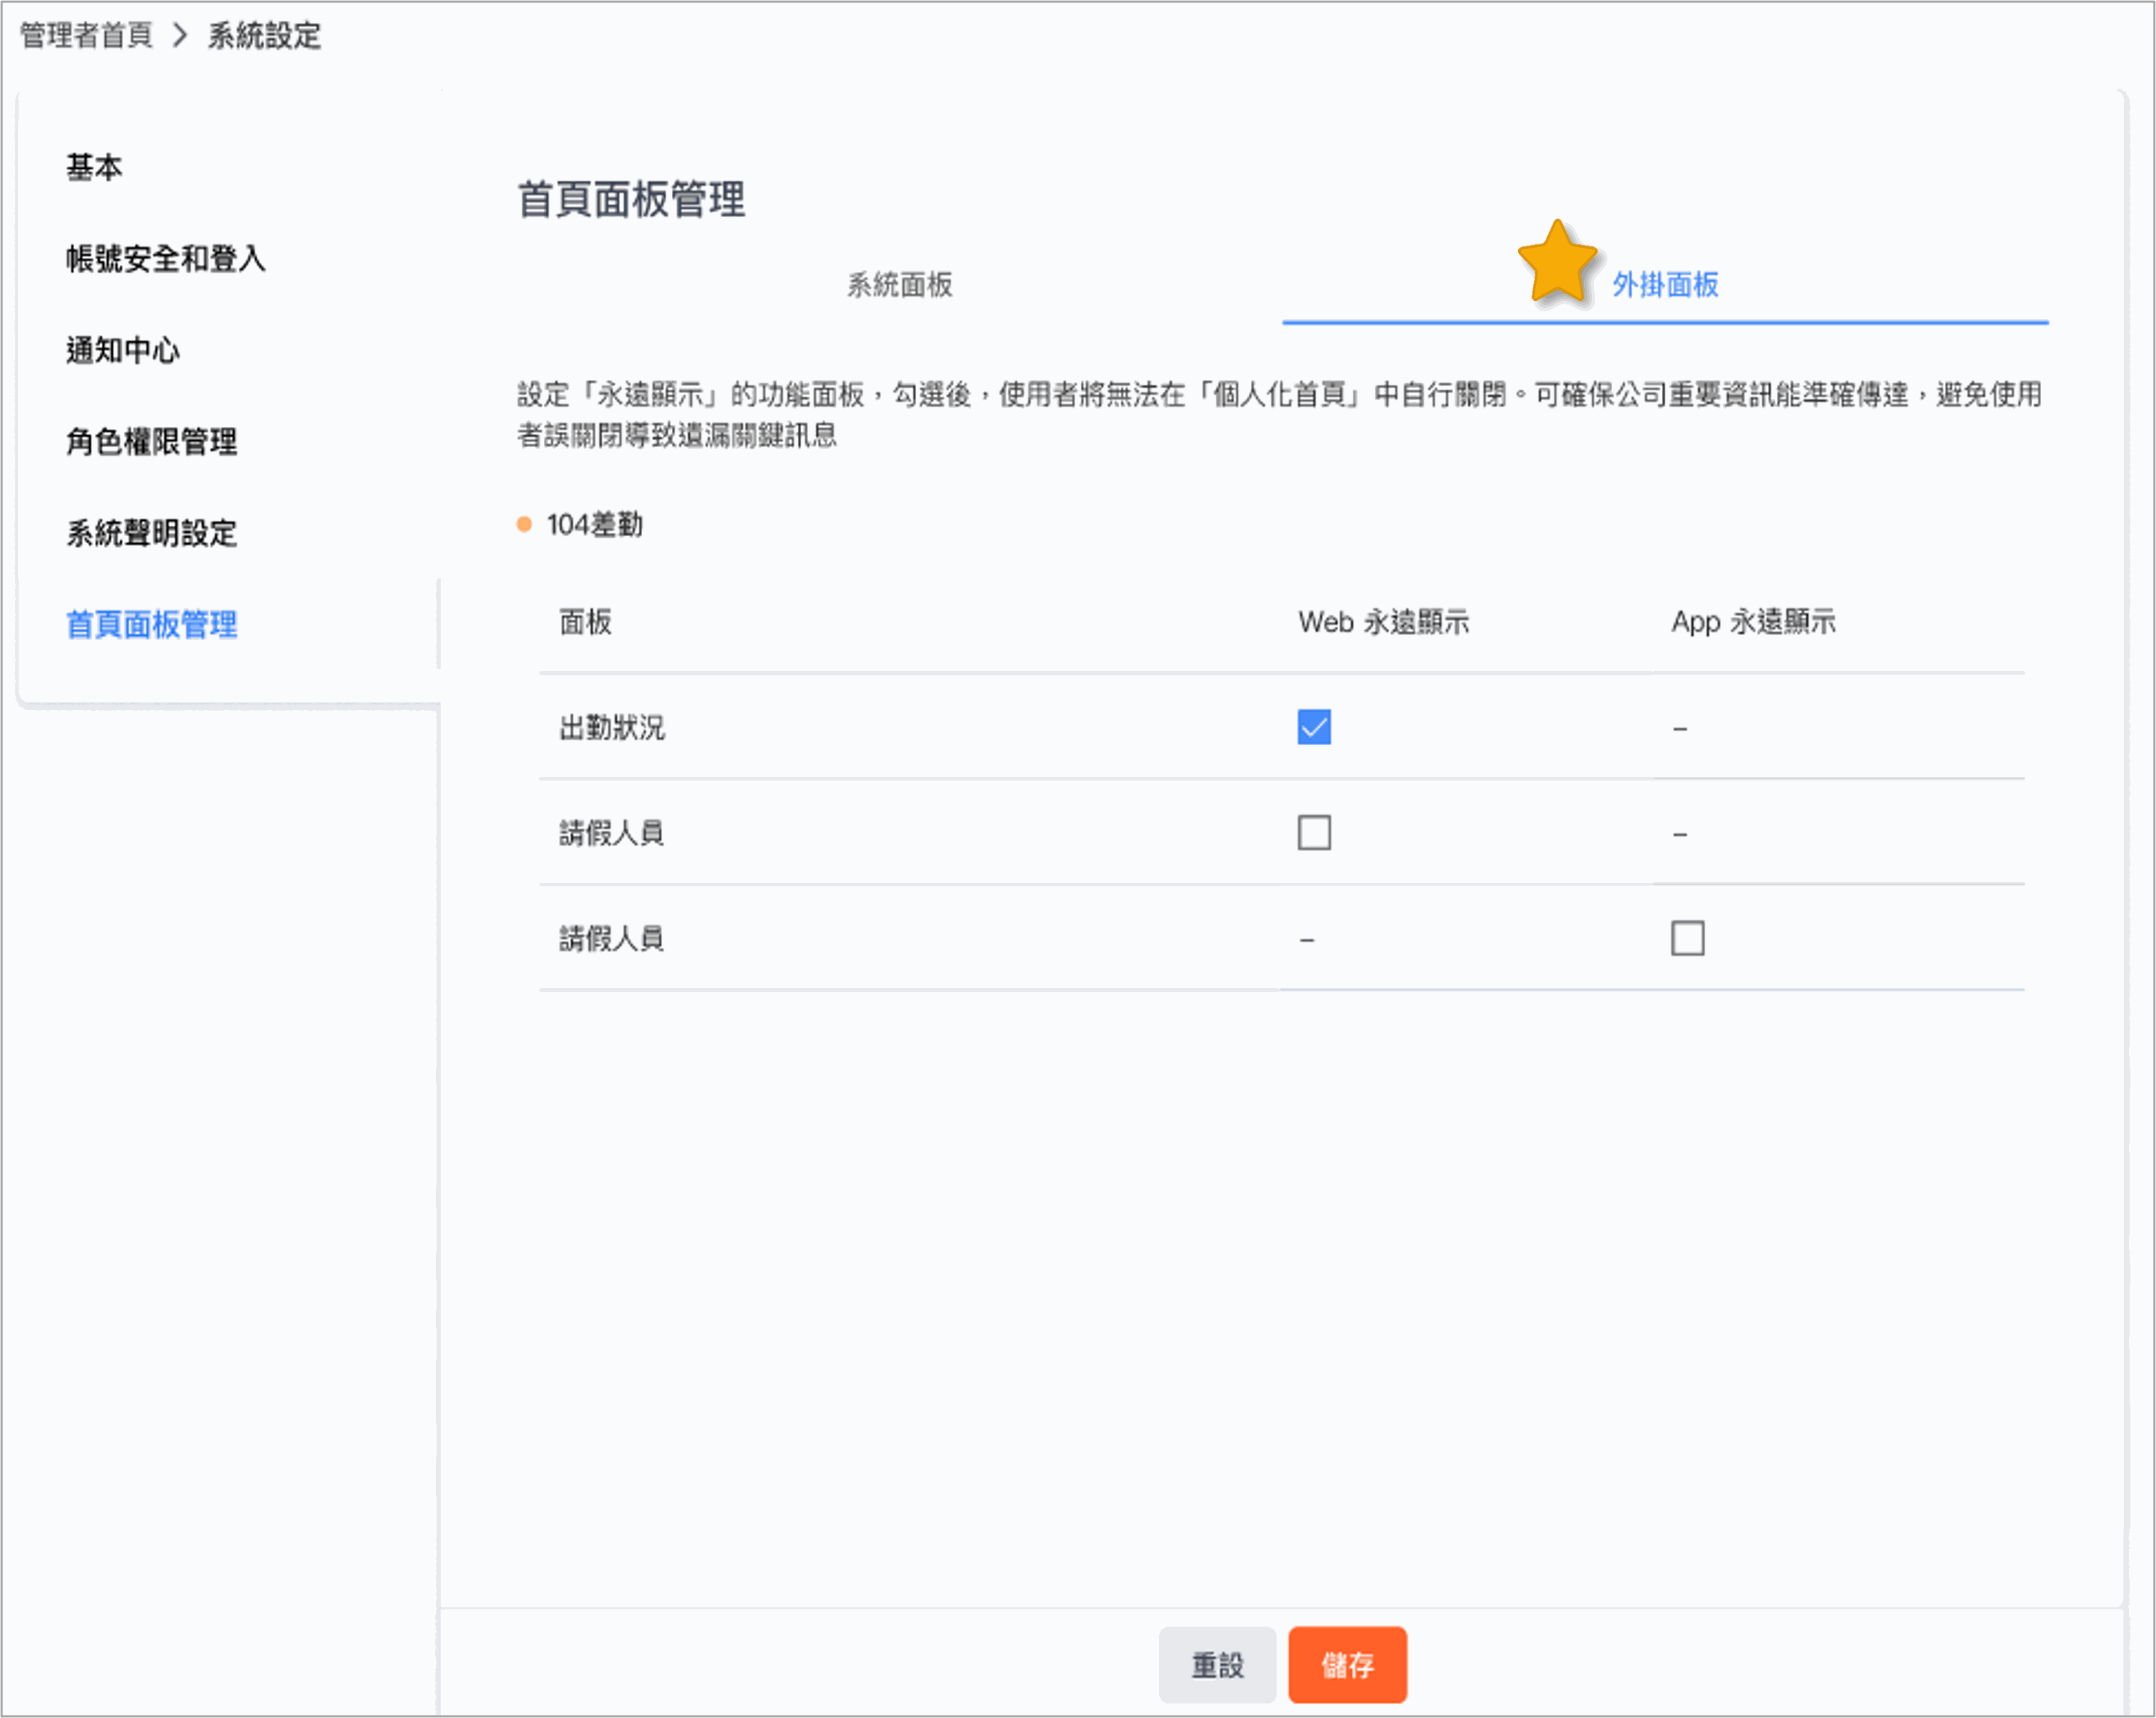Click the Web 永遠顯示 column header
This screenshot has height=1718, width=2156.
(x=1383, y=622)
